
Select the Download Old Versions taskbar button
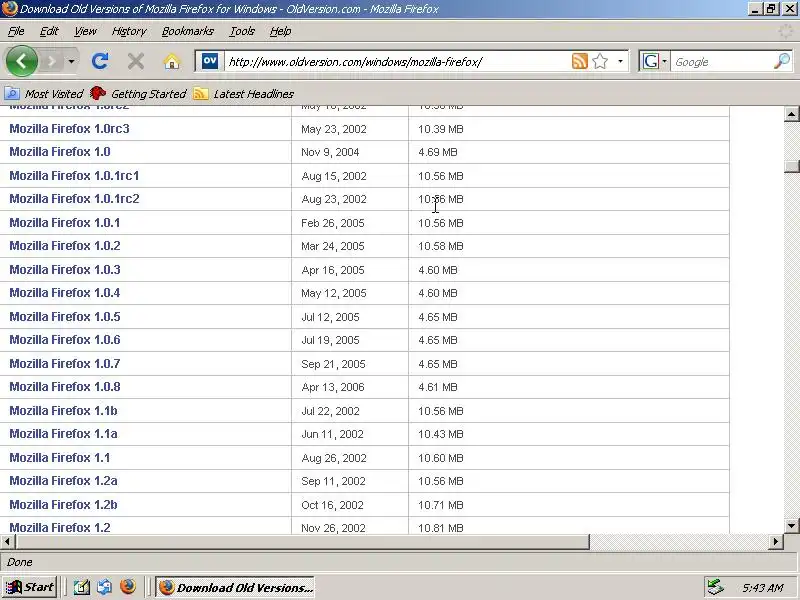pos(235,587)
